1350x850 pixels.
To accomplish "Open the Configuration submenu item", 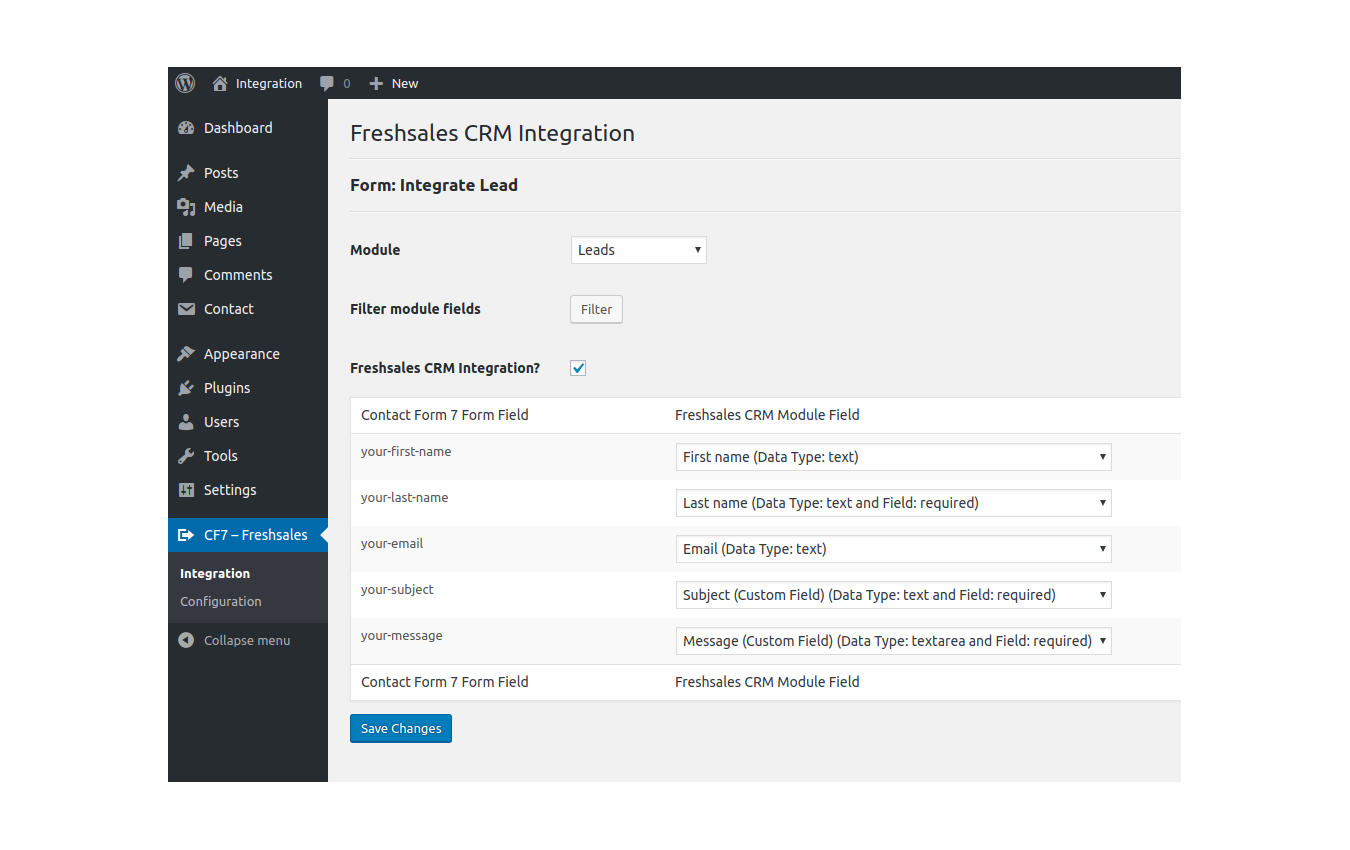I will (221, 601).
